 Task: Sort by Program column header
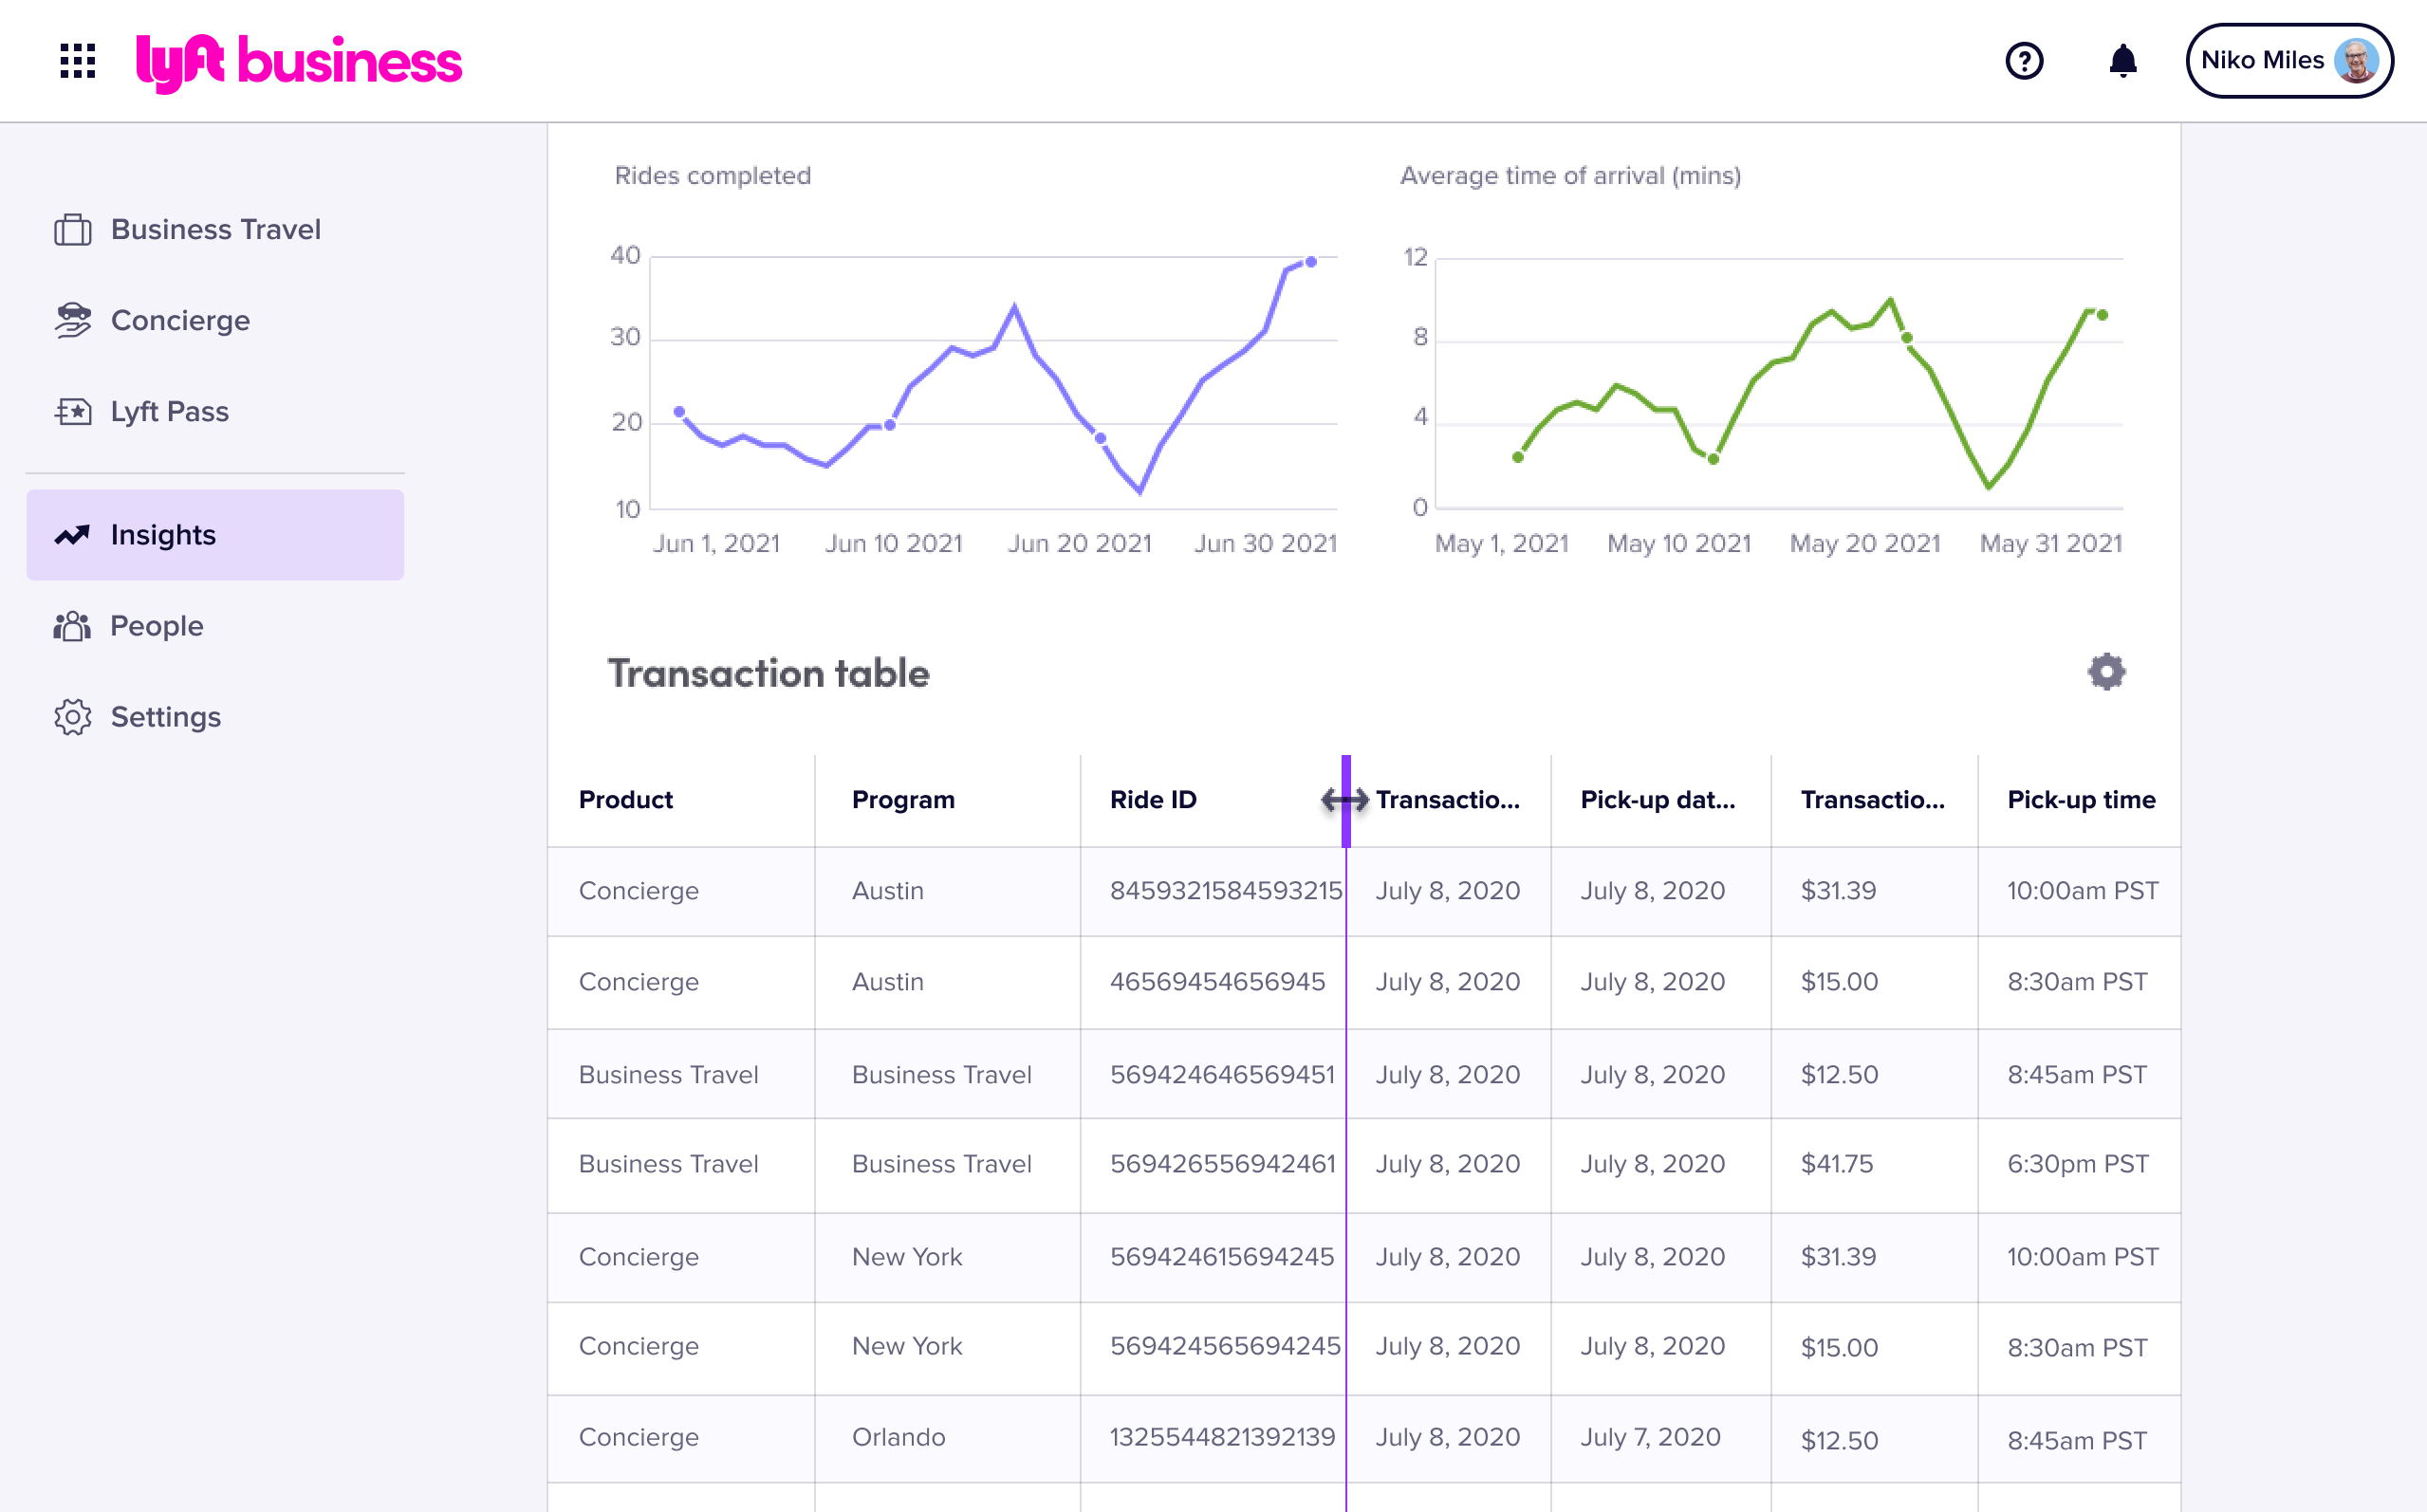click(x=903, y=800)
